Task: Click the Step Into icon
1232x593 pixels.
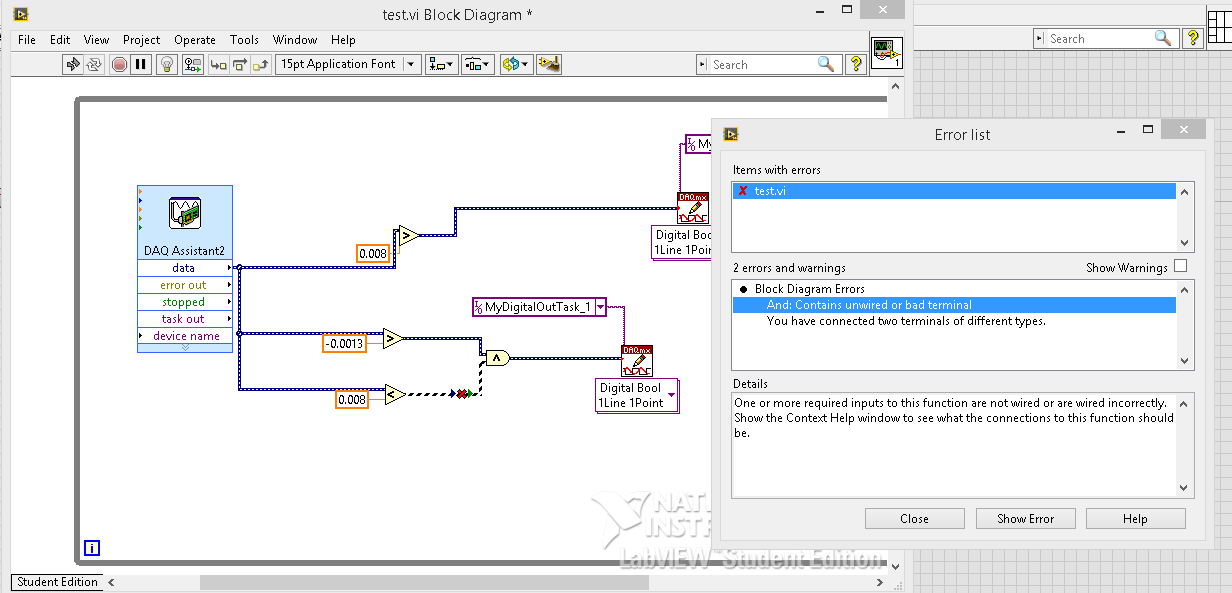Action: pyautogui.click(x=218, y=64)
